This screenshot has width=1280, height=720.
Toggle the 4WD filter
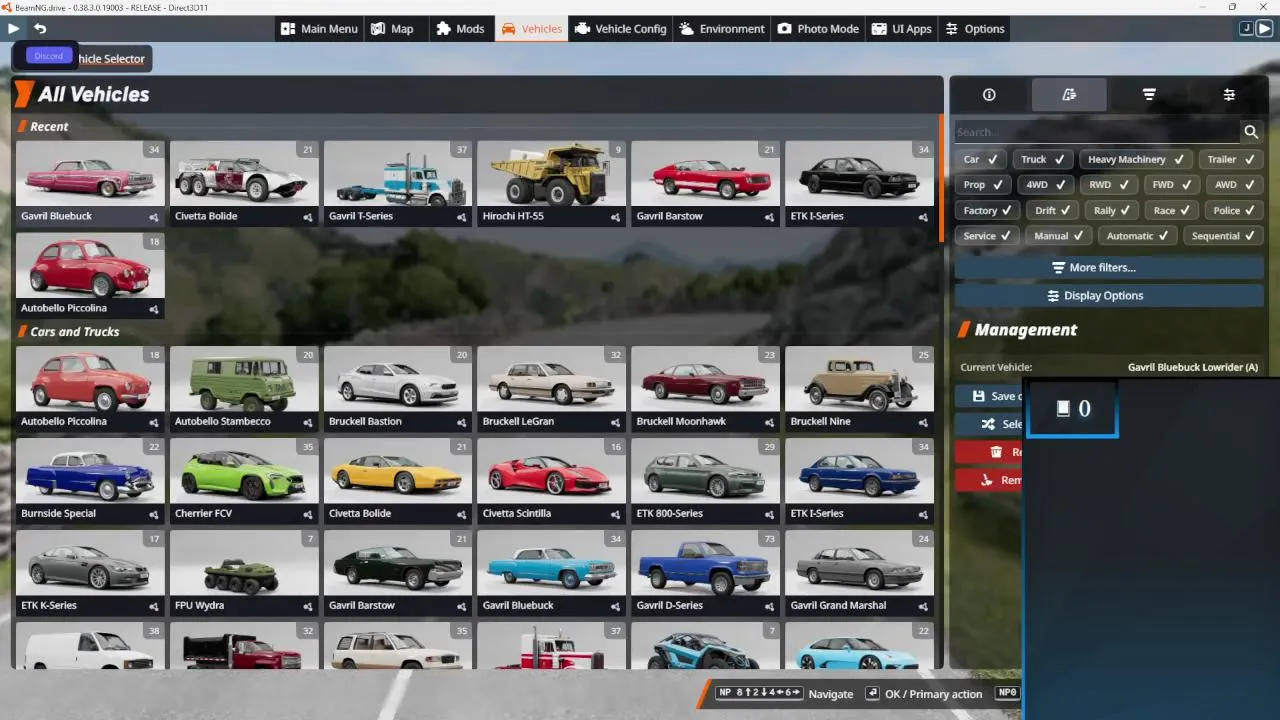pyautogui.click(x=1046, y=185)
